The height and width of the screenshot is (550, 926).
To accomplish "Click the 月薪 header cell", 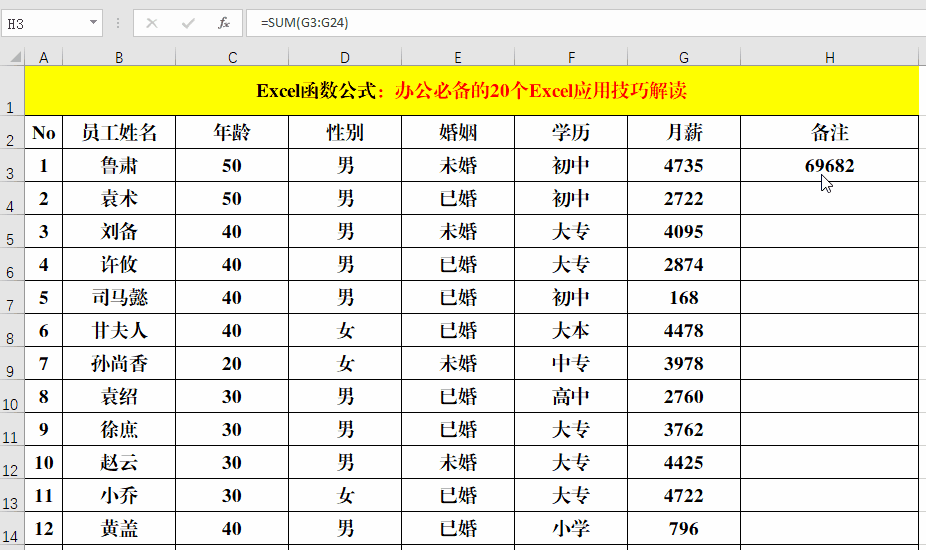I will (x=684, y=132).
